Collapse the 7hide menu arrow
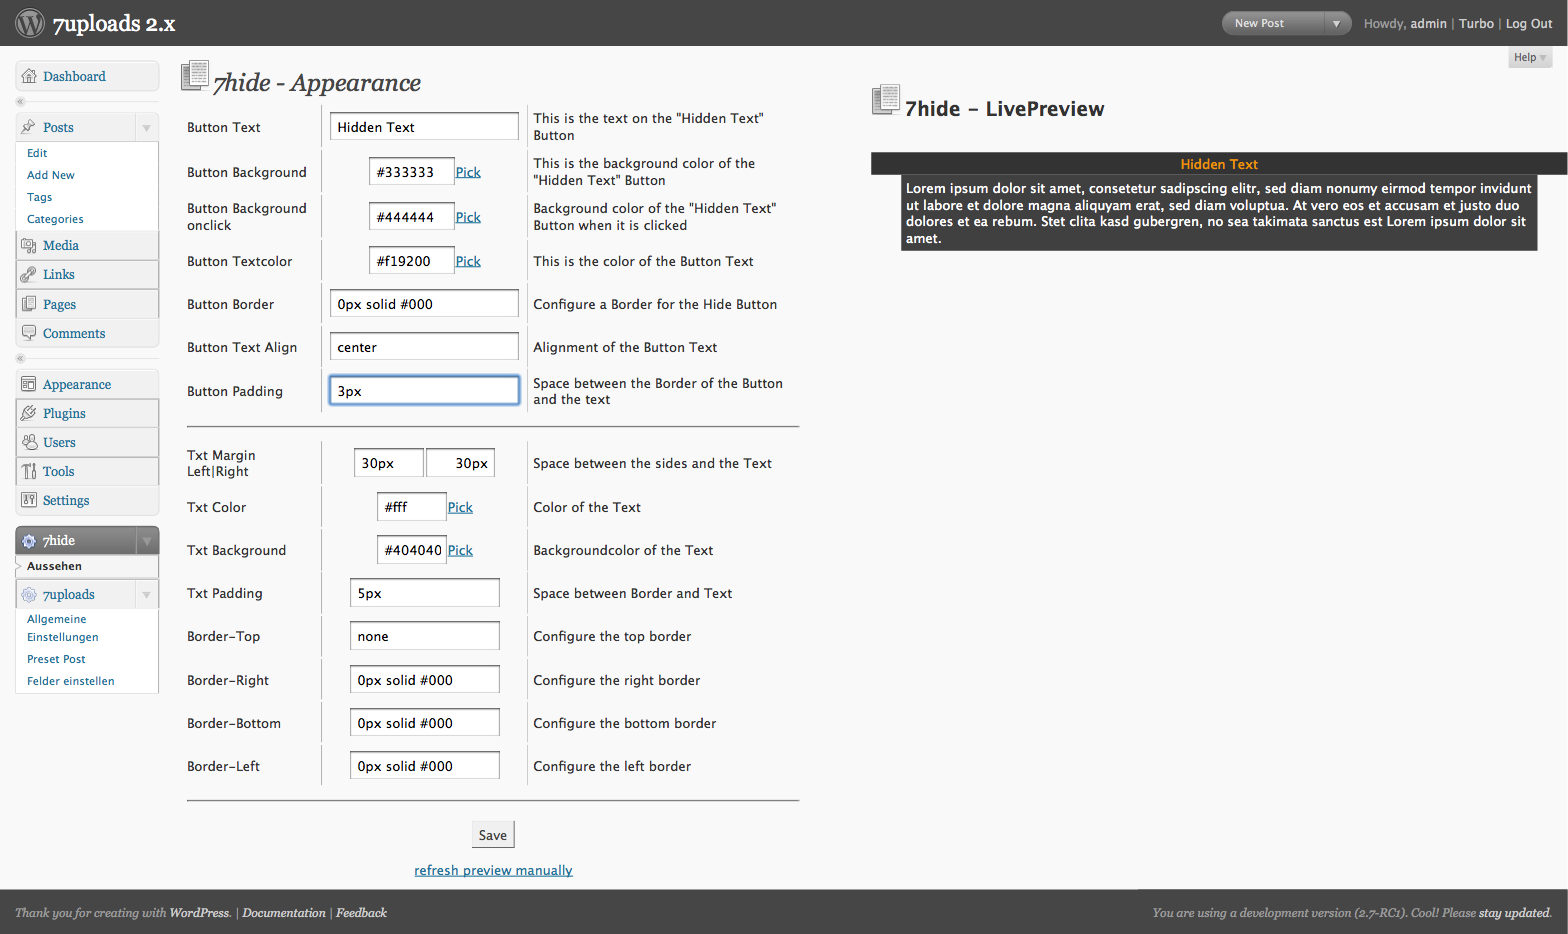The width and height of the screenshot is (1568, 934). click(x=147, y=541)
